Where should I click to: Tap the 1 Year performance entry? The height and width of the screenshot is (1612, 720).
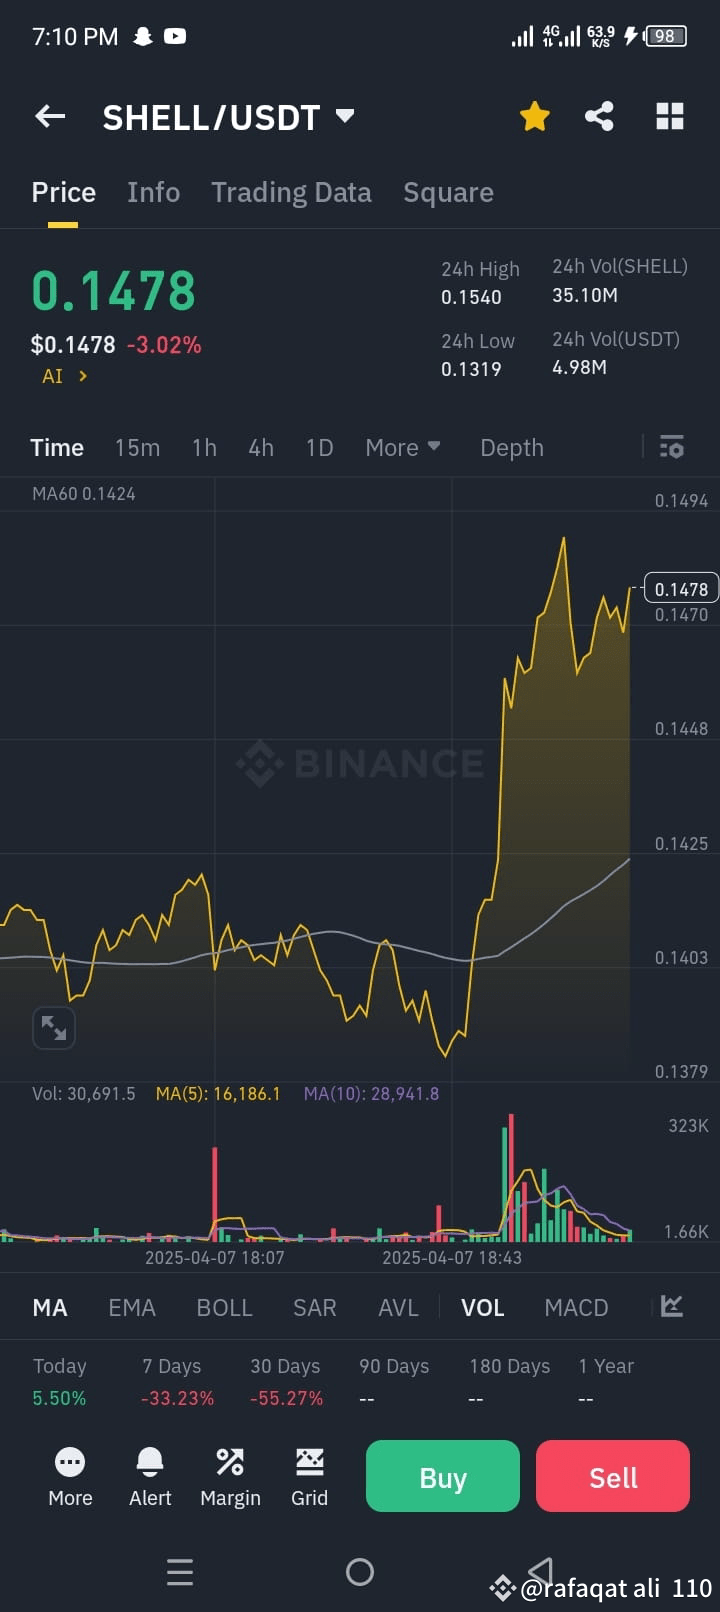tap(606, 1382)
